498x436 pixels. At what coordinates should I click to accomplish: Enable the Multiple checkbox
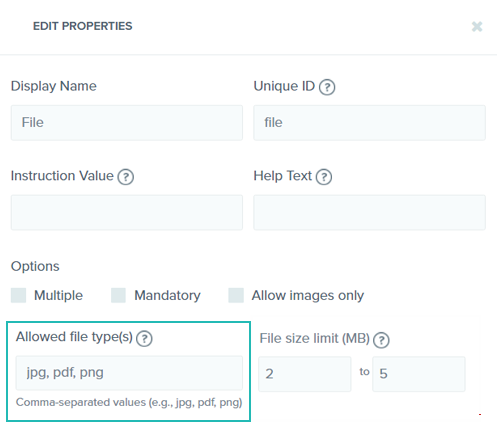click(18, 295)
